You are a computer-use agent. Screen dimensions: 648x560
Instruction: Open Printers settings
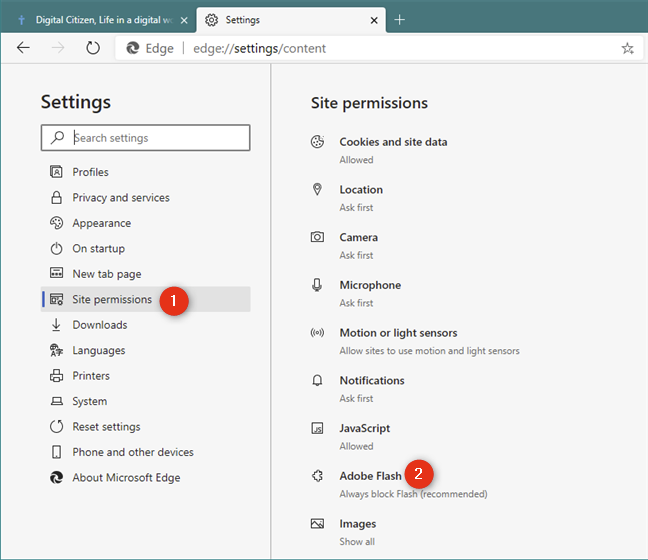pyautogui.click(x=91, y=376)
